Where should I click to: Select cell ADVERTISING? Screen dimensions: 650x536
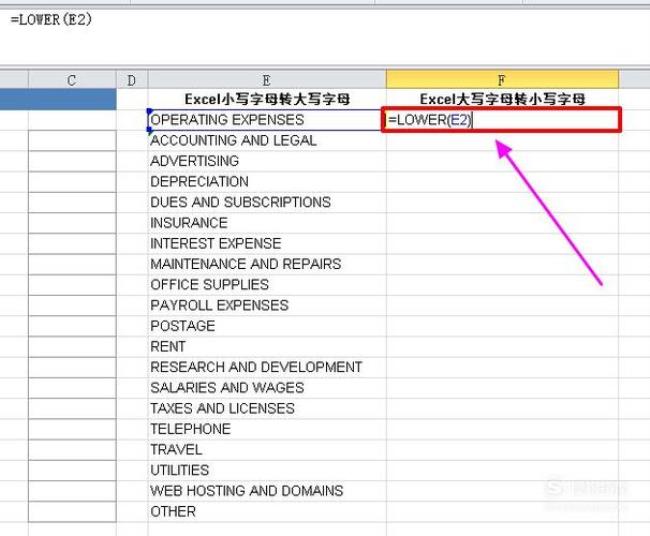coord(267,161)
